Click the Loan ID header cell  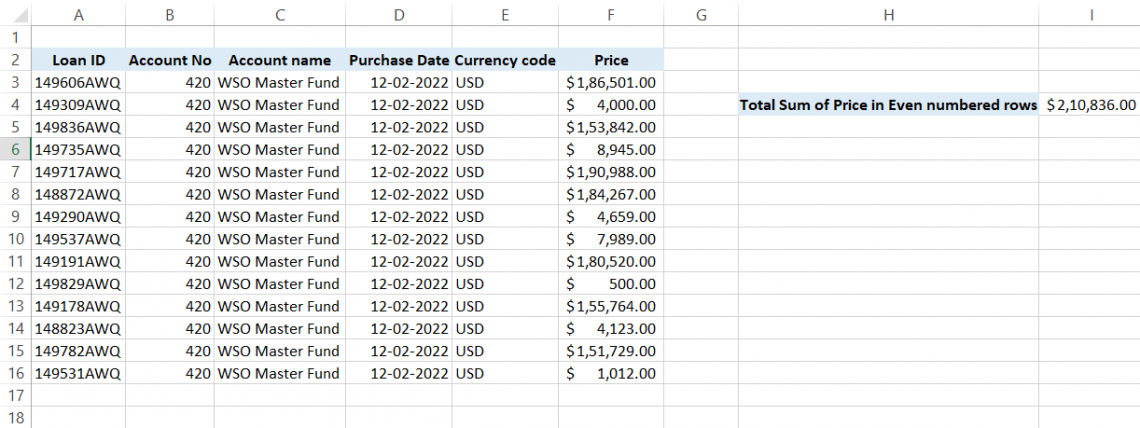click(x=78, y=60)
